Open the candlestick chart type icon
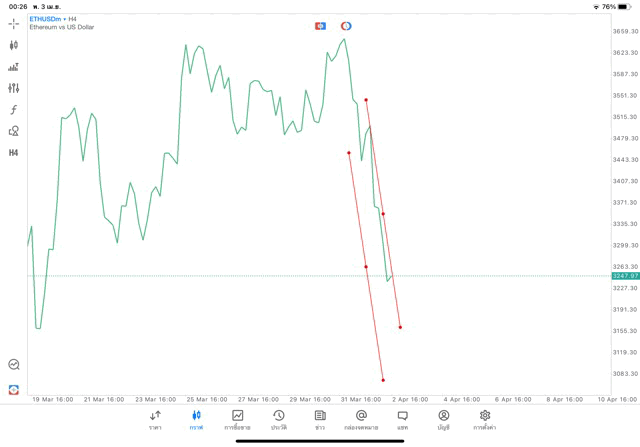Screen dimensions: 640x447 tap(13, 45)
